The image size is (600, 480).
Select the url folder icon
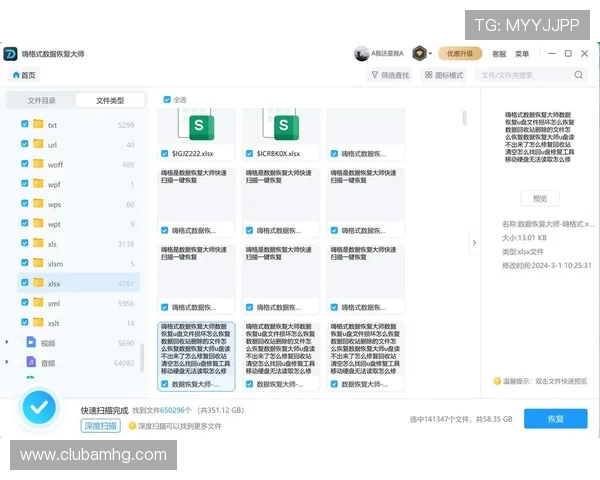click(38, 144)
